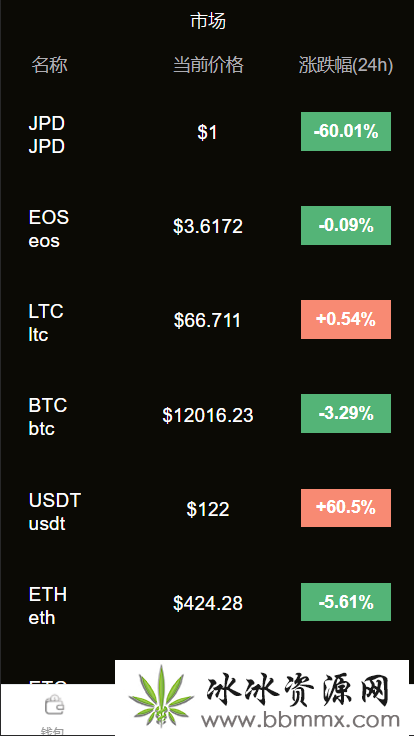Image resolution: width=414 pixels, height=736 pixels.
Task: Select the $12016.23 BTC price
Action: (x=207, y=415)
